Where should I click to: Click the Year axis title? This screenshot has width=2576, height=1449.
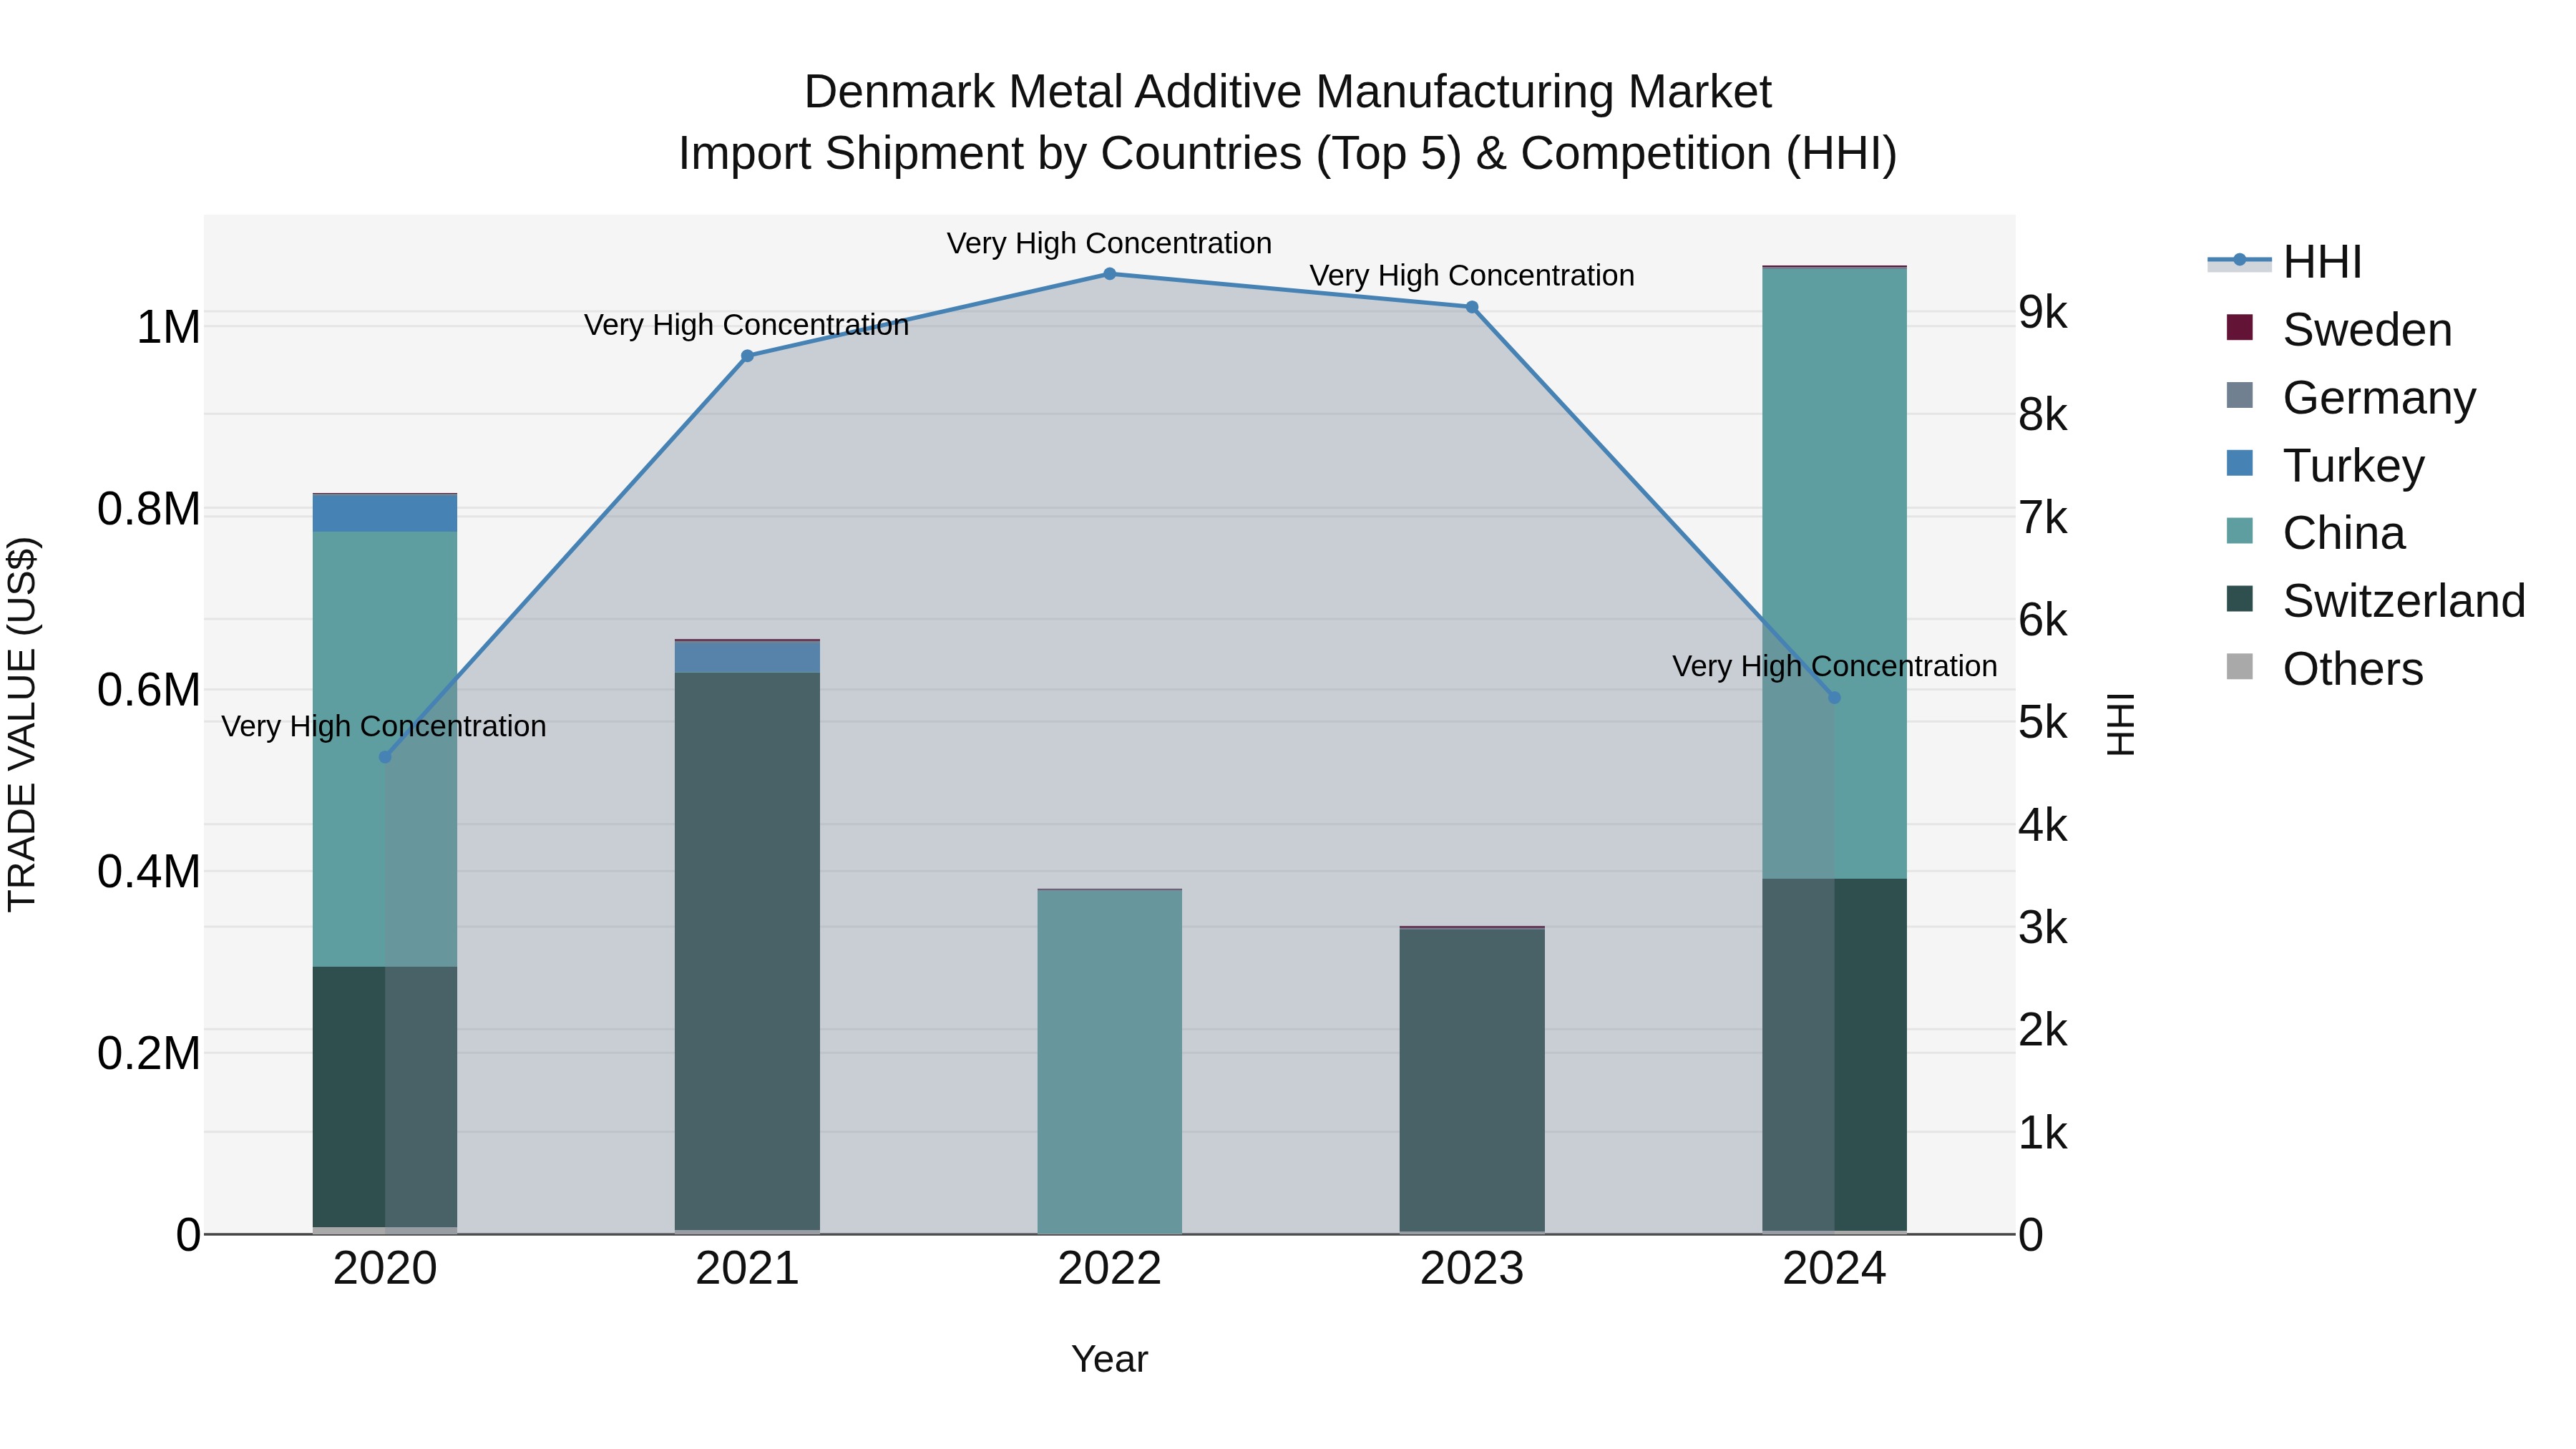[x=1110, y=1359]
